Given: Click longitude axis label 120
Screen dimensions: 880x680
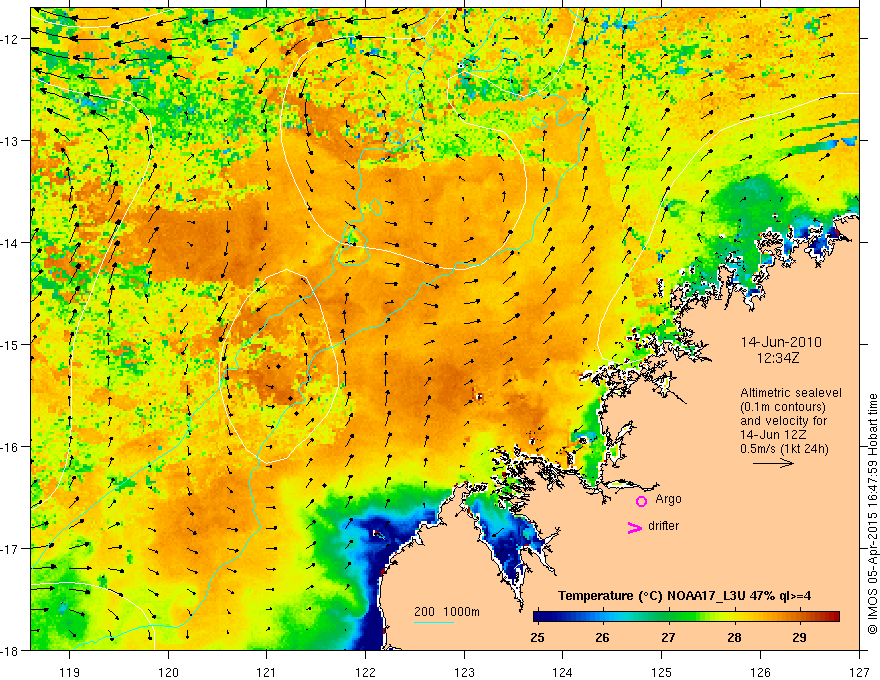Looking at the screenshot, I should click(x=168, y=672).
